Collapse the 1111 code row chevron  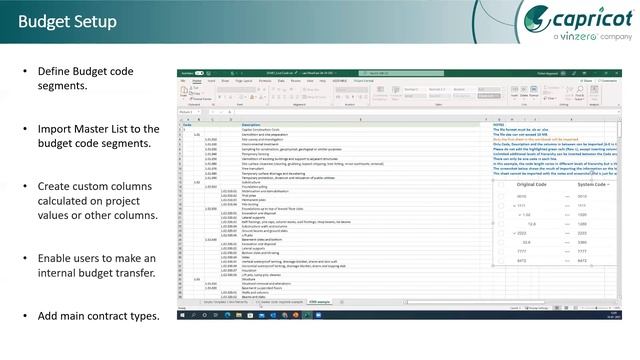[x=514, y=206]
